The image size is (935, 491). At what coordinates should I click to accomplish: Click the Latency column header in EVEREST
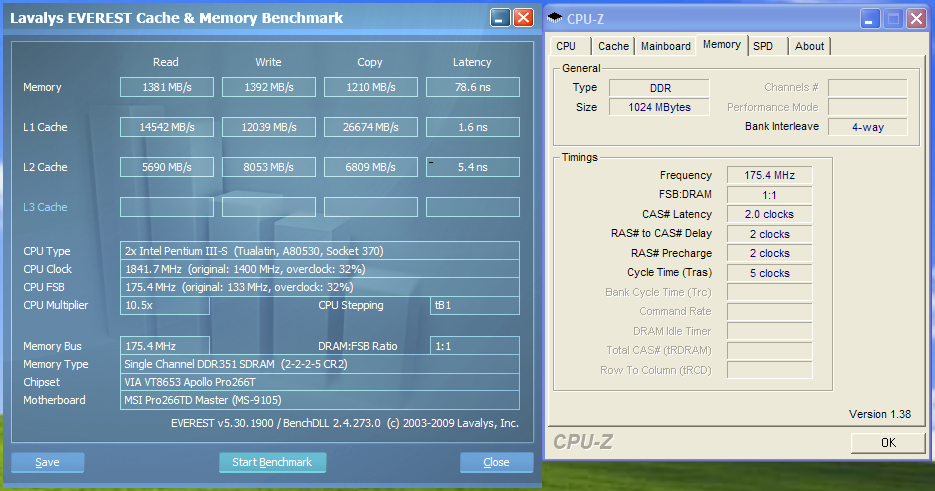(472, 62)
